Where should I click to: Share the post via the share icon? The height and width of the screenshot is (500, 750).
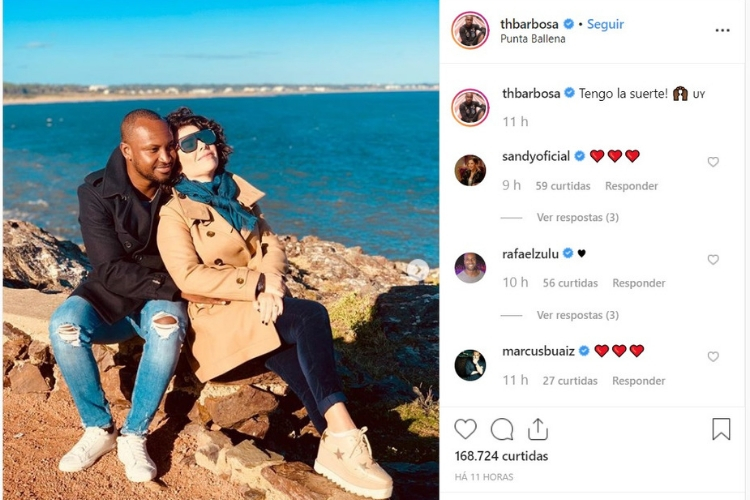538,429
